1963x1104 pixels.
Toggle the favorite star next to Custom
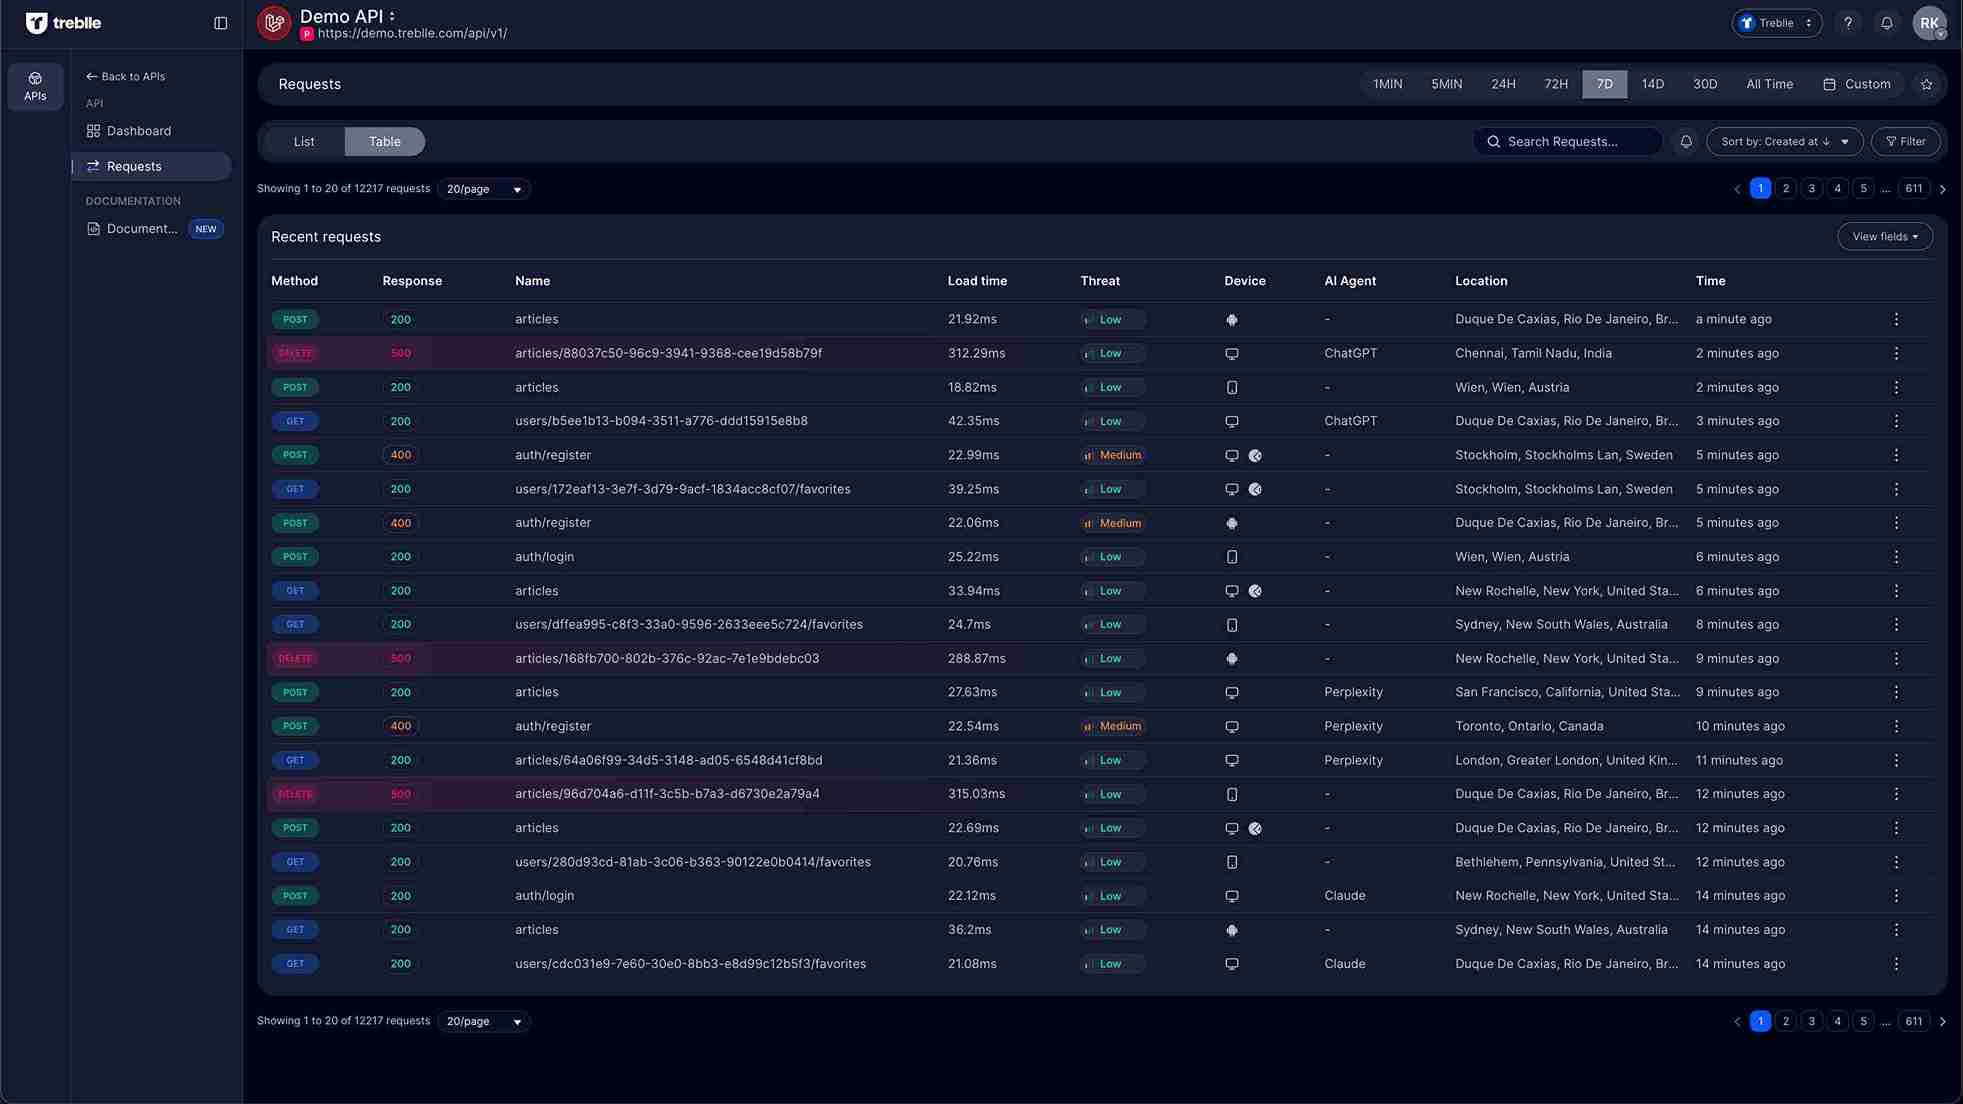1926,84
